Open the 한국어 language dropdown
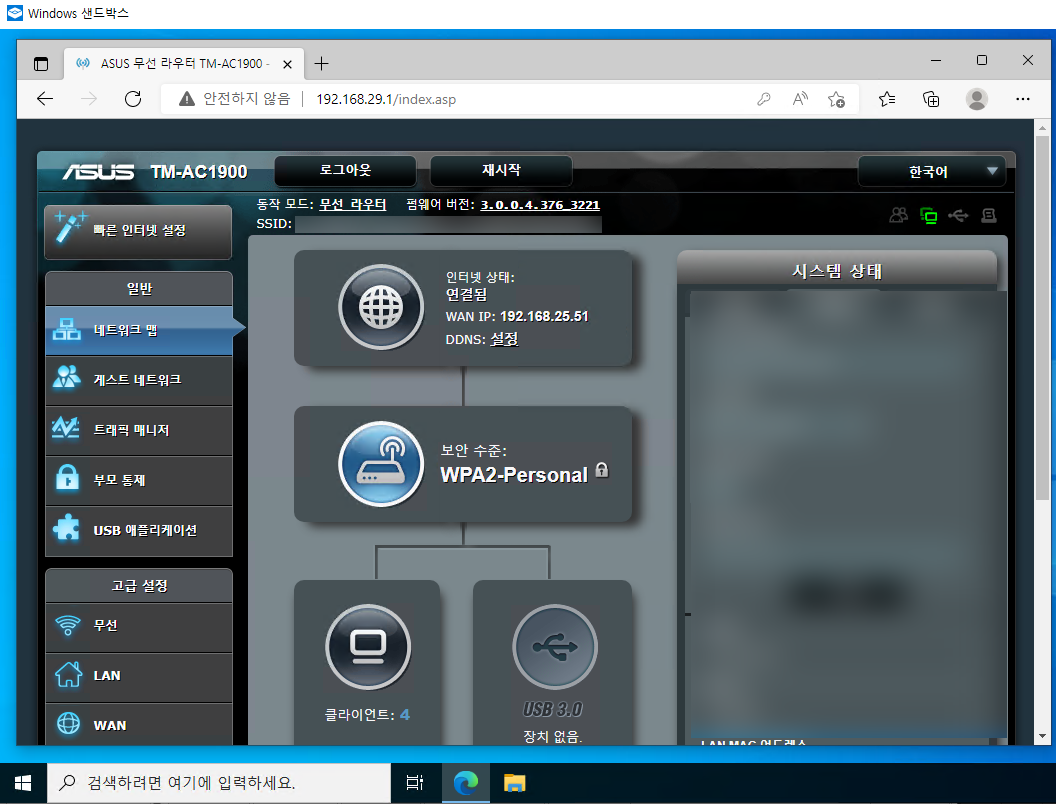Image resolution: width=1056 pixels, height=804 pixels. [x=931, y=172]
